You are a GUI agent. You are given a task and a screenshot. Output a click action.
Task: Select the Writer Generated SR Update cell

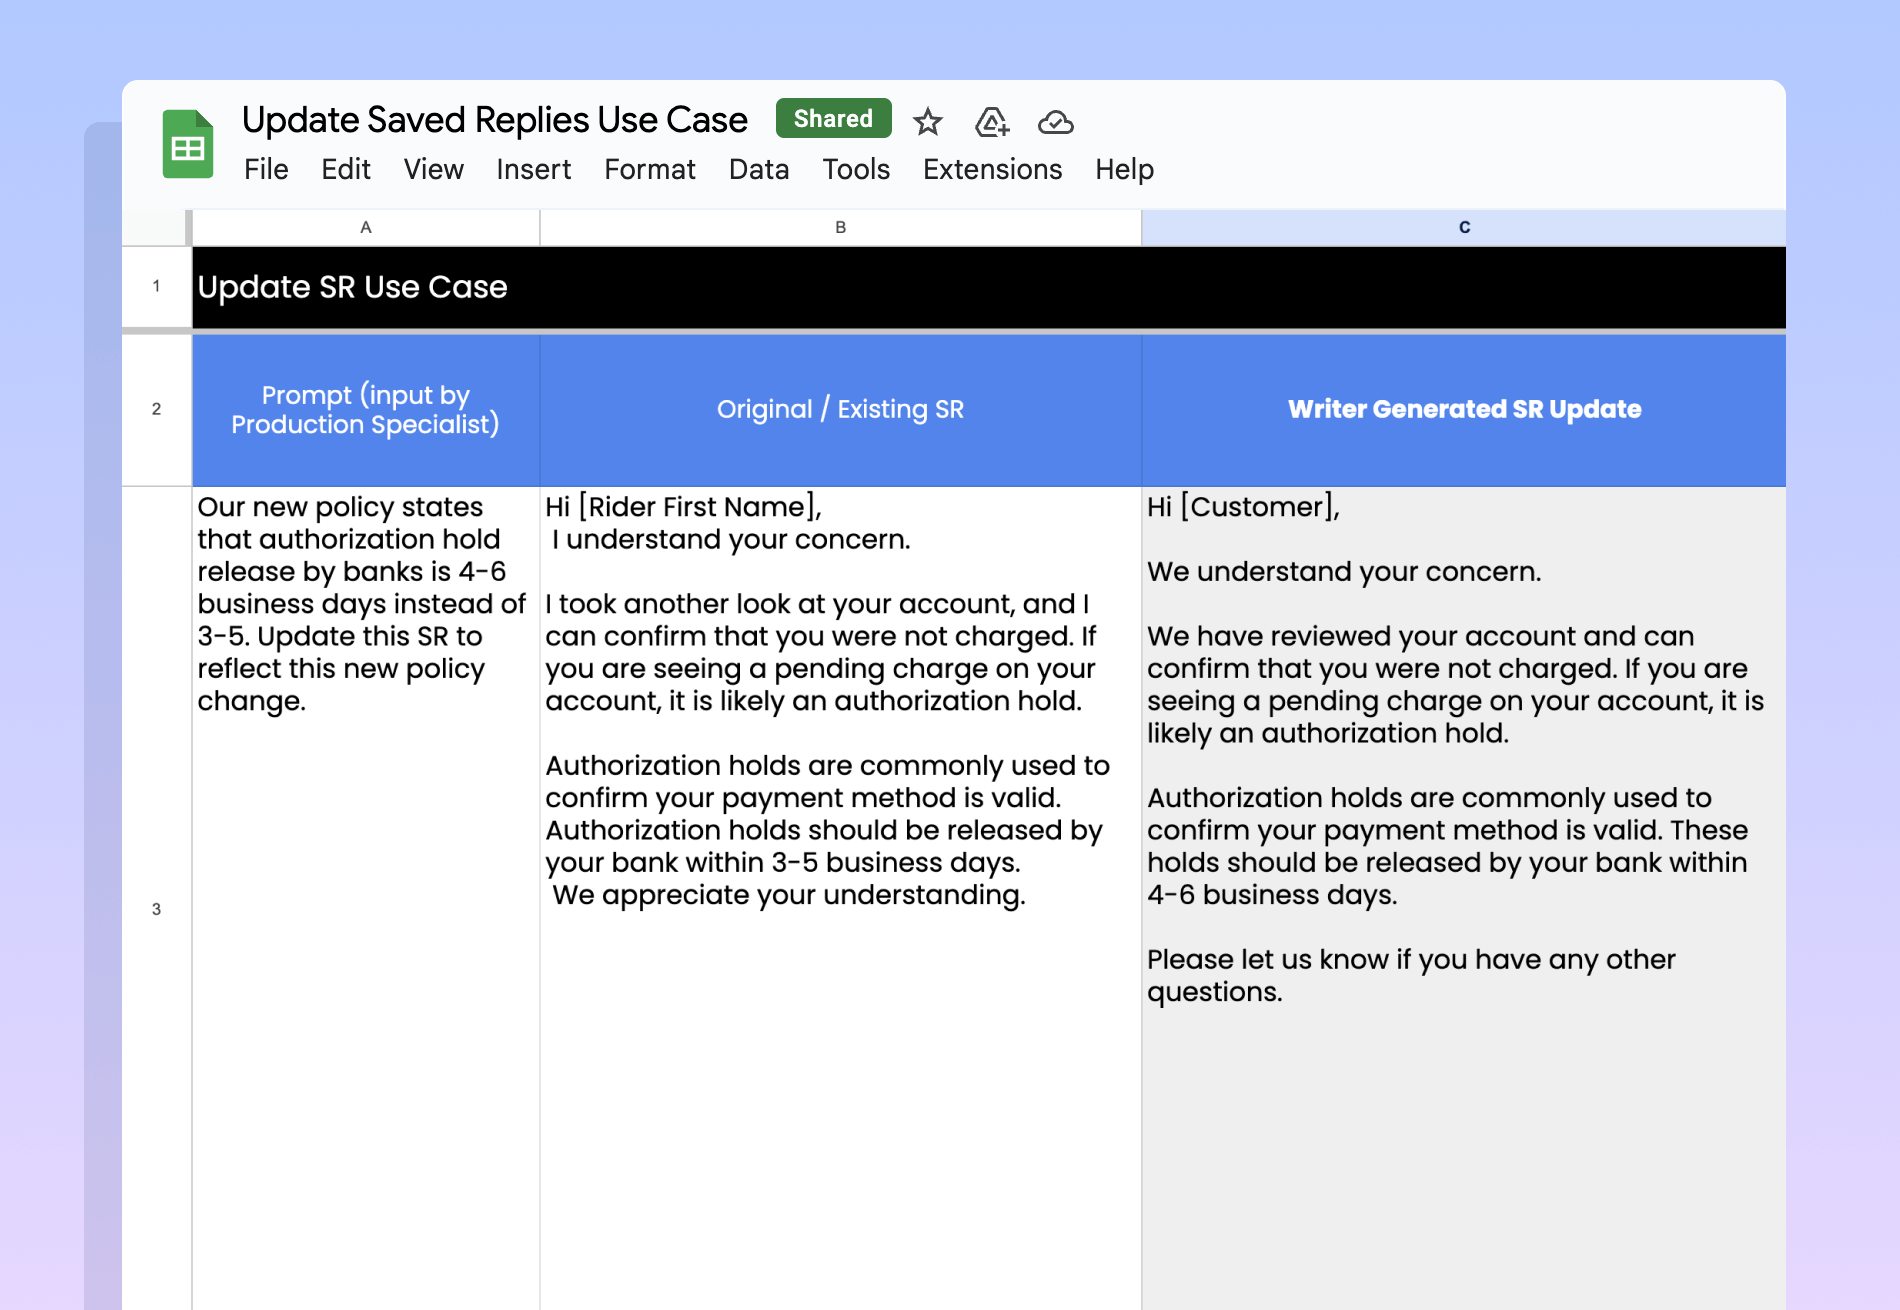click(1463, 410)
